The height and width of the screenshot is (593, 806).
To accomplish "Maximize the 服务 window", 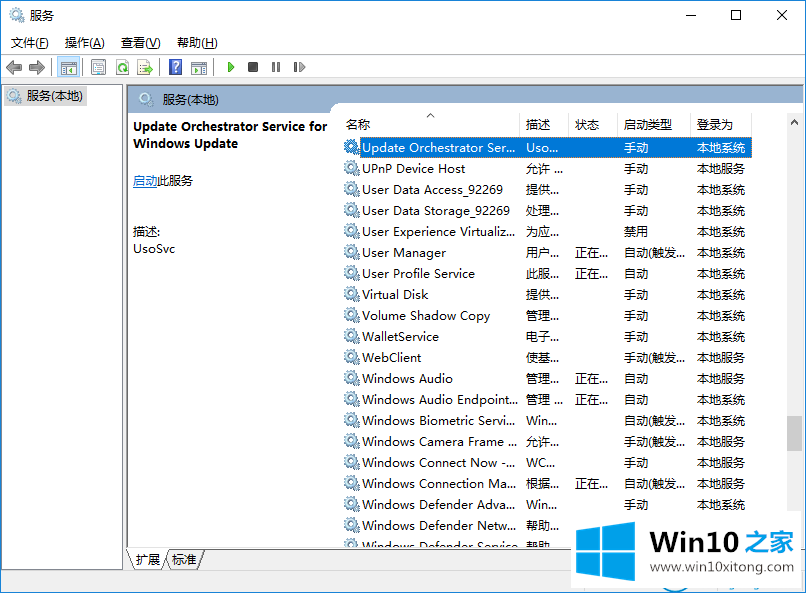I will [x=736, y=15].
